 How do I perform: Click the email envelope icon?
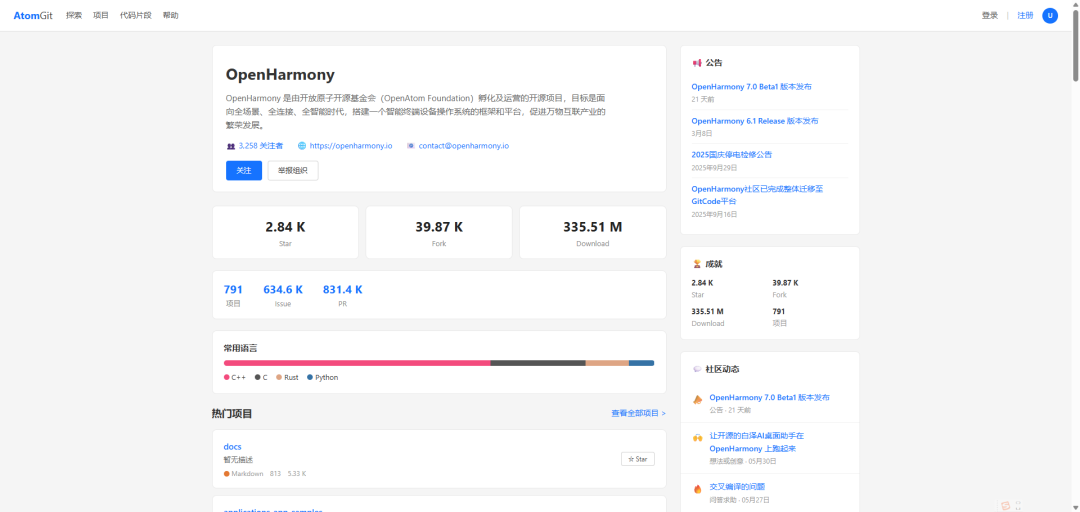pyautogui.click(x=411, y=146)
